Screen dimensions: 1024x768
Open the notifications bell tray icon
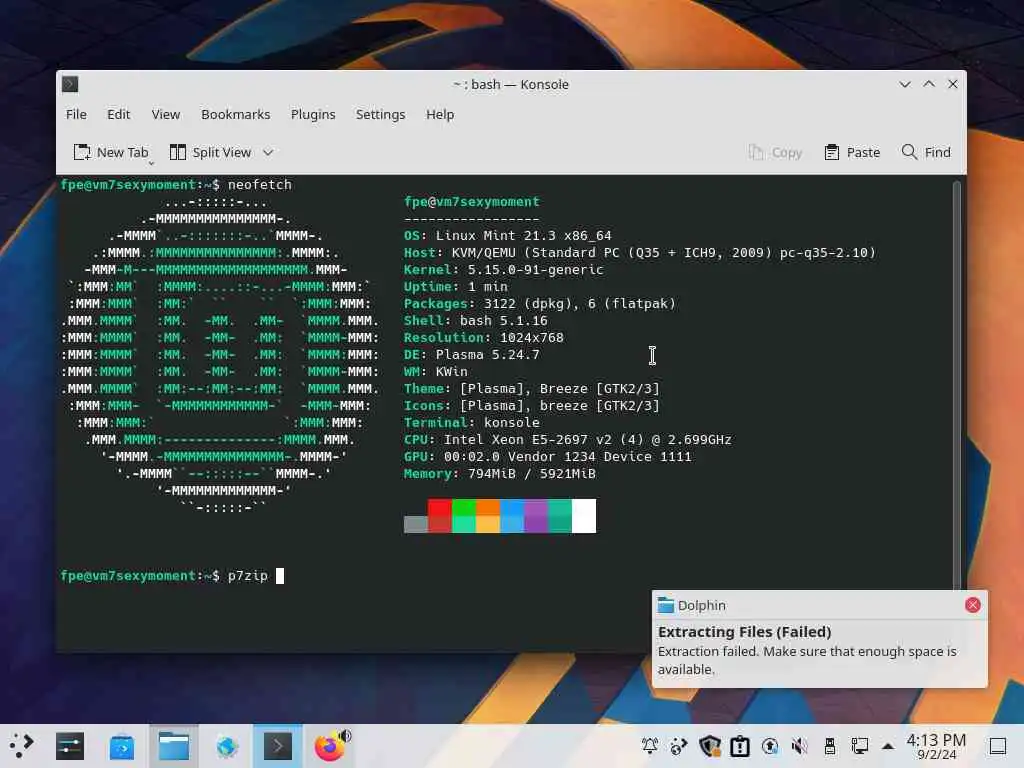[650, 746]
